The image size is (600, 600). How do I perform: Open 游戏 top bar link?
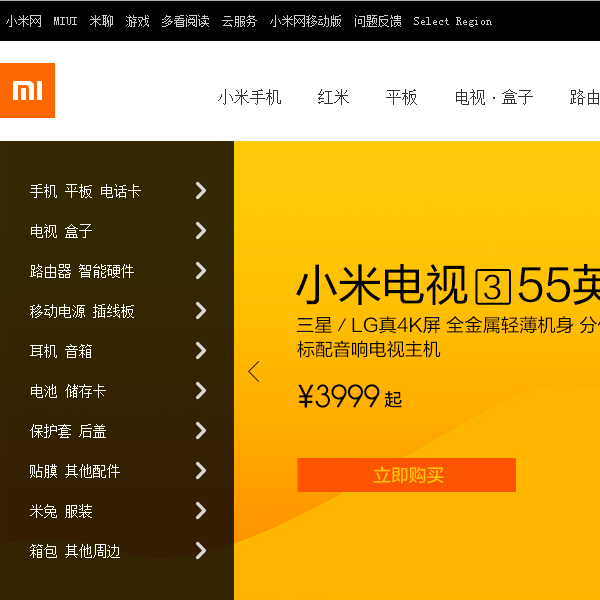(x=137, y=21)
